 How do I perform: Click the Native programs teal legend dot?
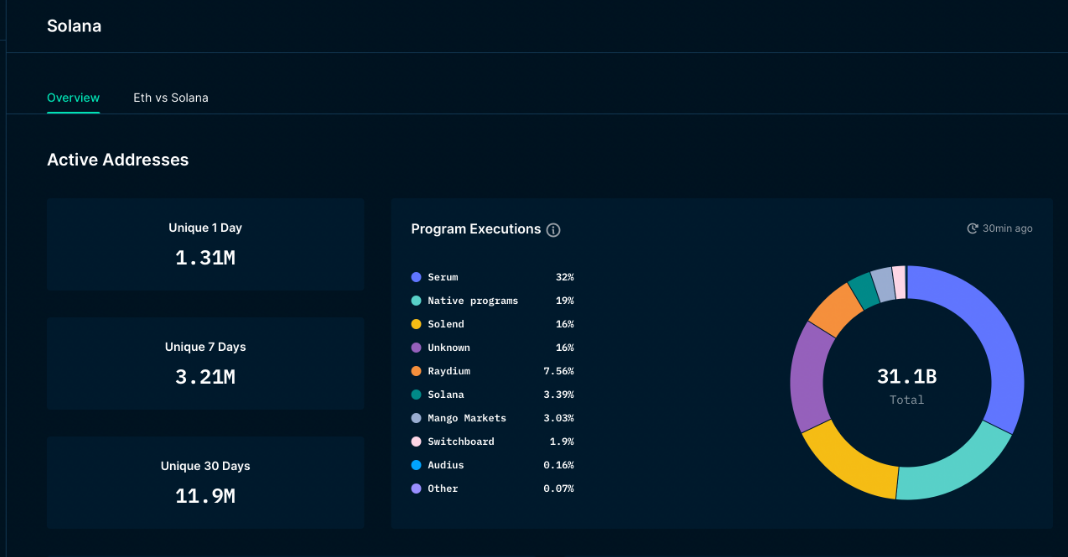click(416, 301)
